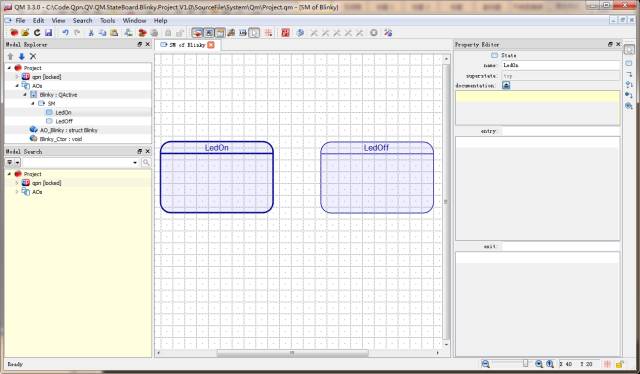This screenshot has width=640, height=374.
Task: Click the zoom out magnifier icon
Action: point(485,364)
